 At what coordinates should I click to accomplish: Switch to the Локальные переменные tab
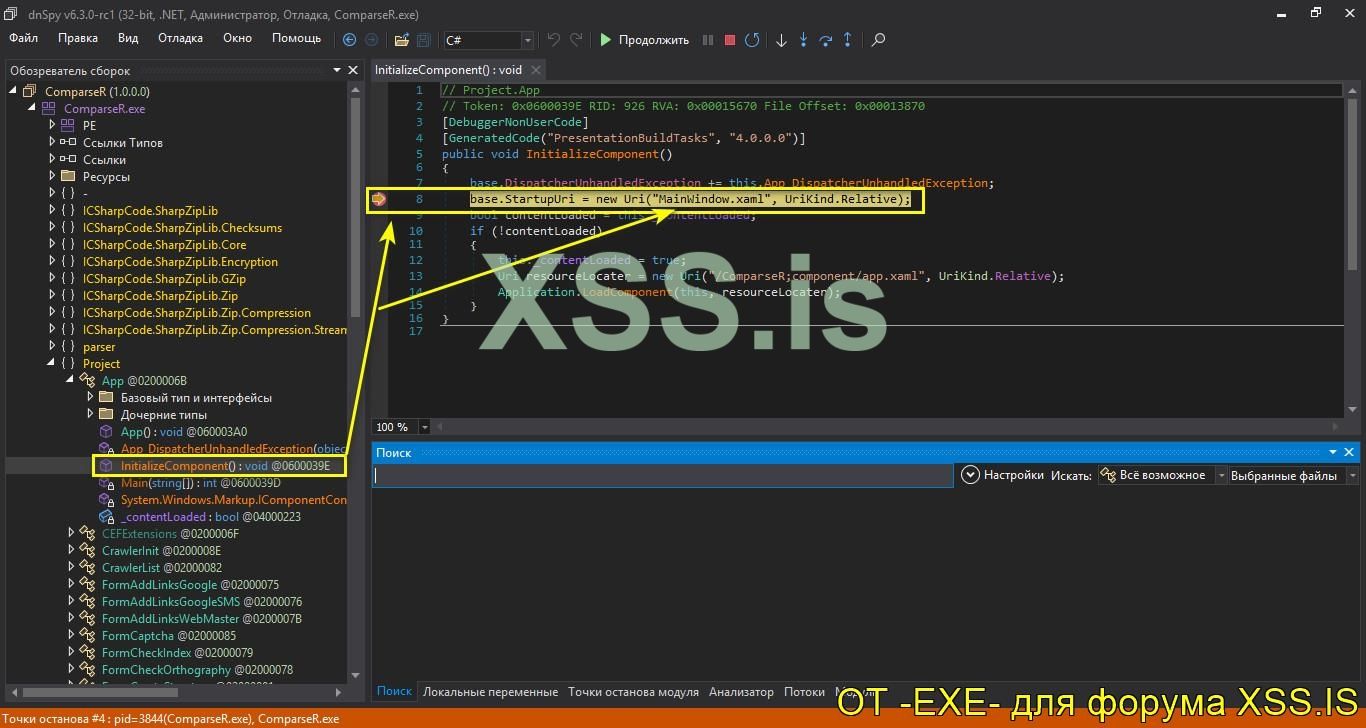click(490, 691)
